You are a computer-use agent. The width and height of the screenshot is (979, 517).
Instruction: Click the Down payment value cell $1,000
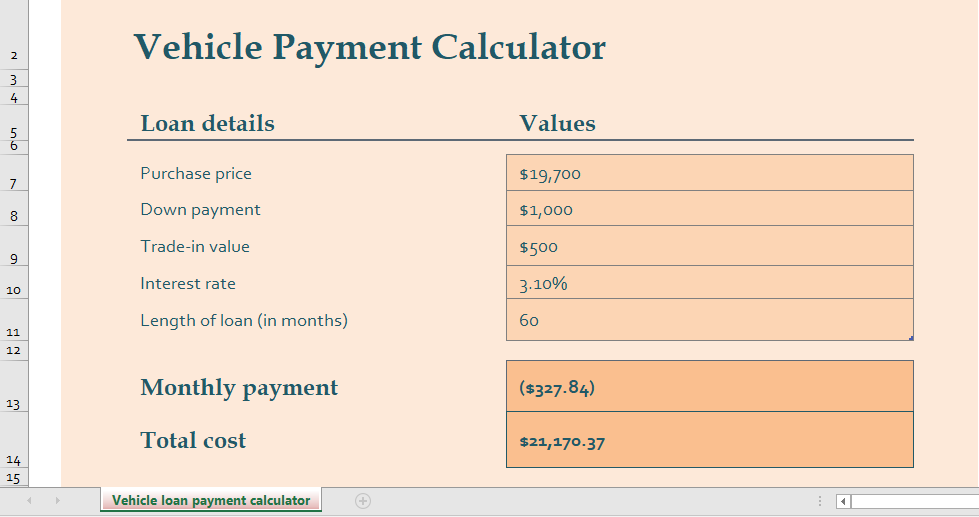(709, 209)
